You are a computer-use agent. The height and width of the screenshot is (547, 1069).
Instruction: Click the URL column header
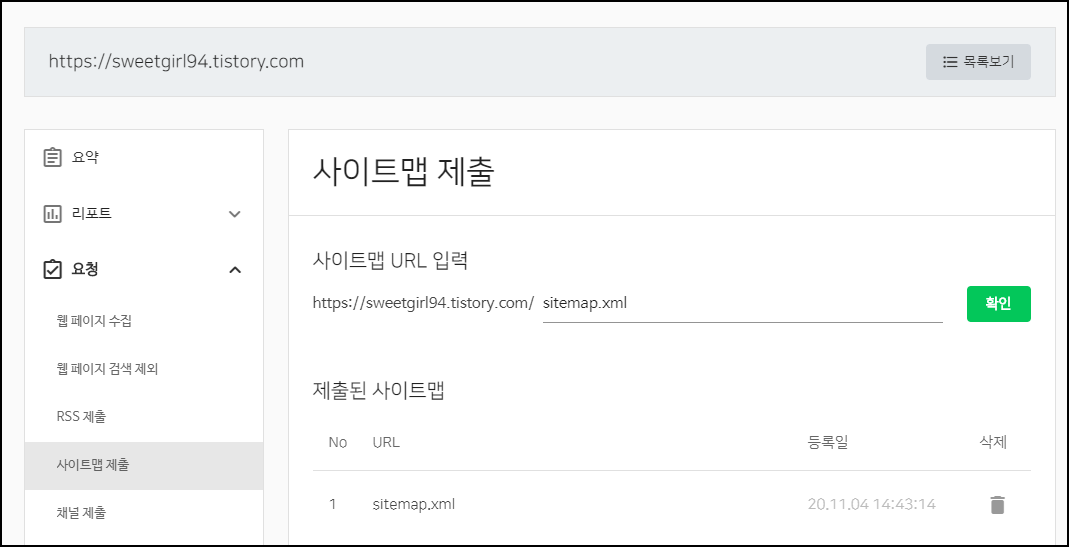[386, 442]
